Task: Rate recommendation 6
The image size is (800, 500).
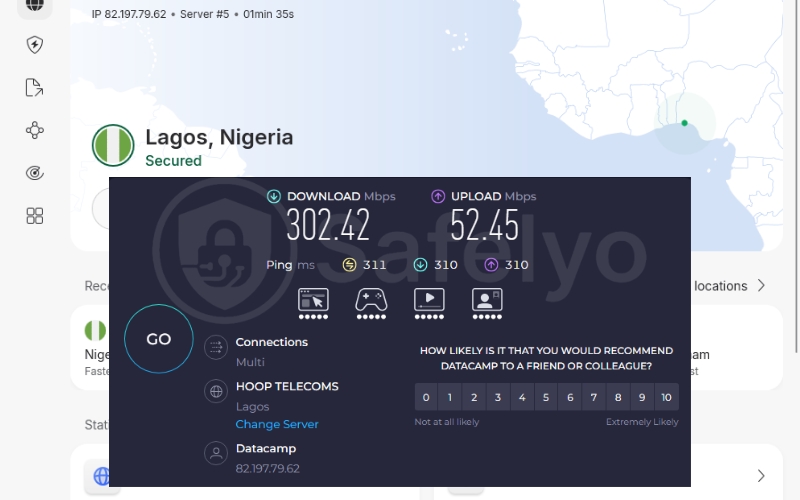Action: (570, 397)
